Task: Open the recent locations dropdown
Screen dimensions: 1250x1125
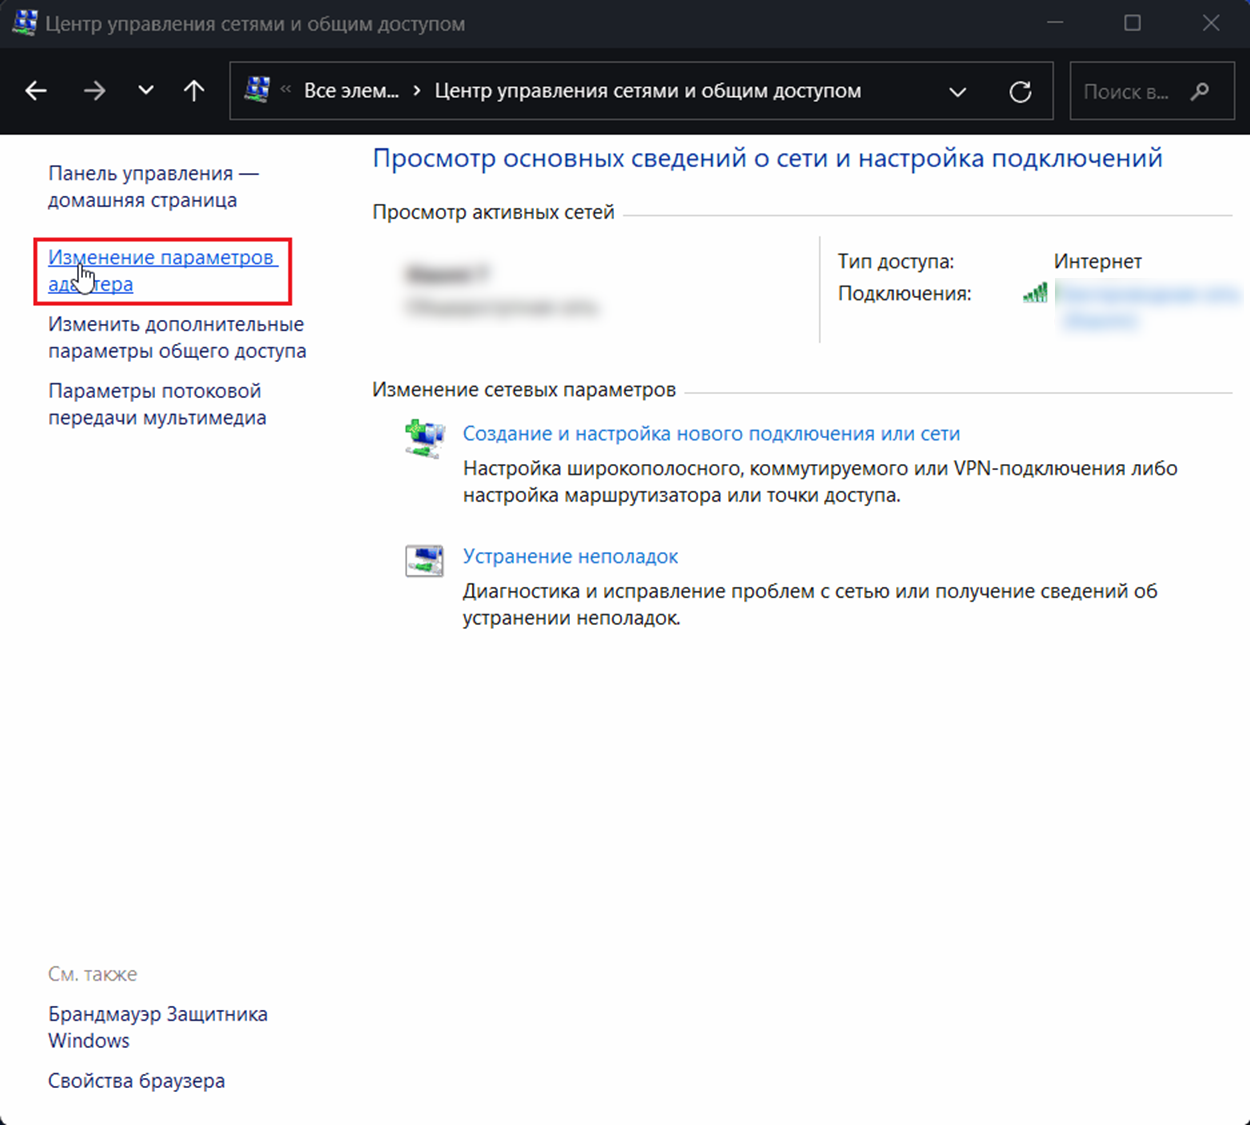Action: coord(146,91)
